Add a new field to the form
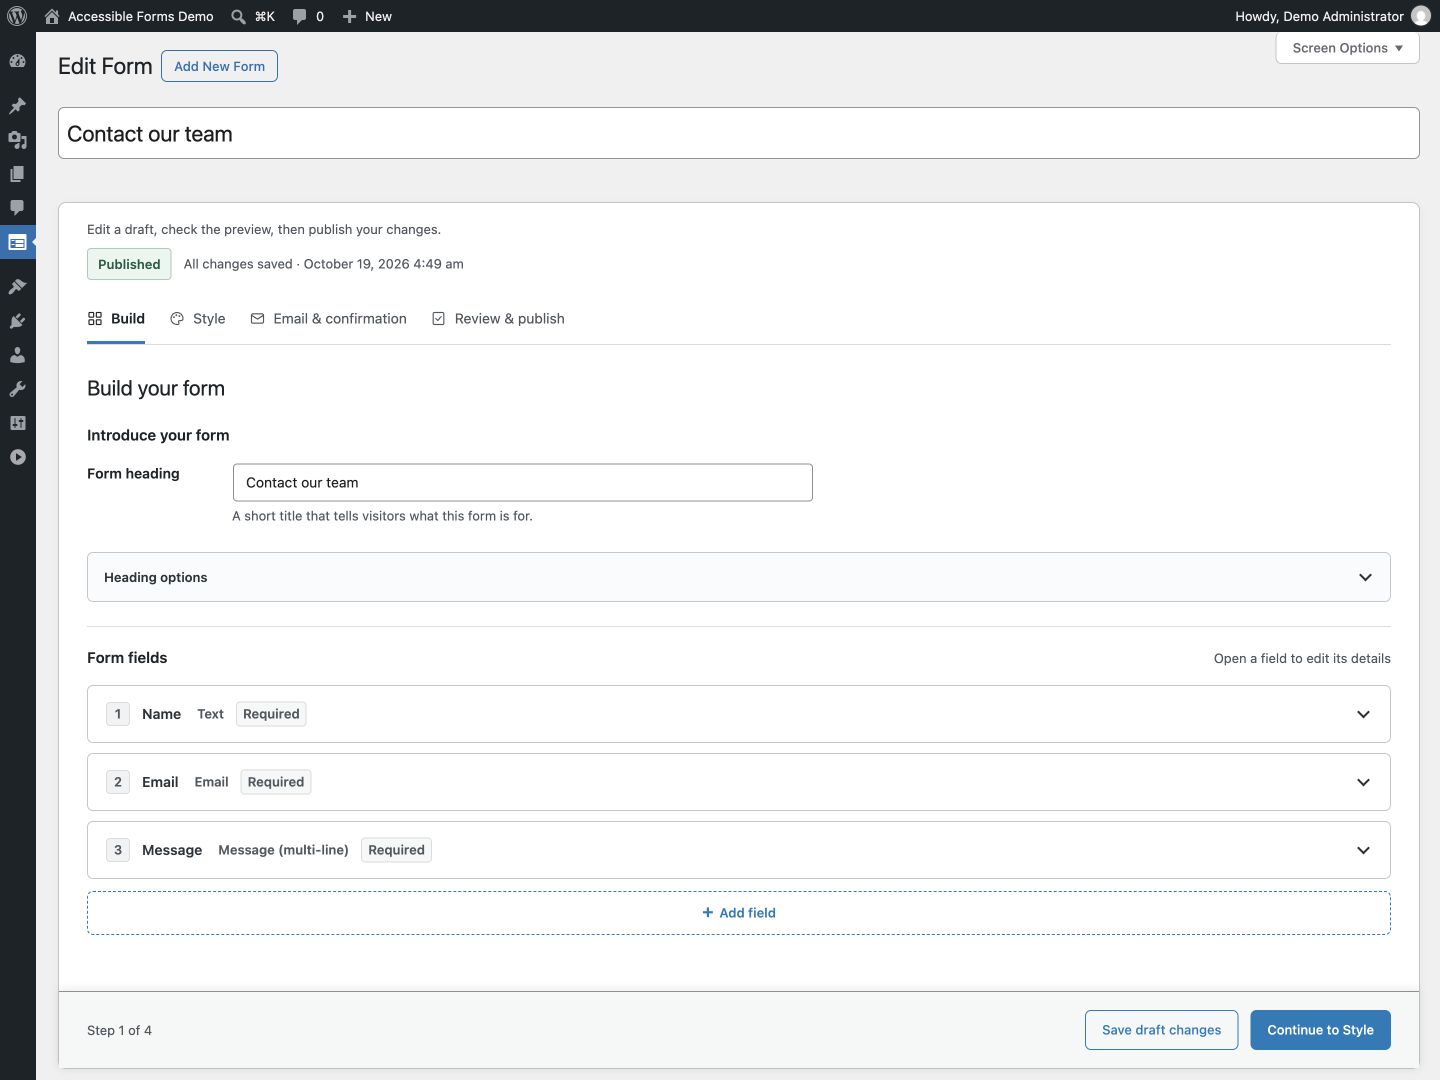This screenshot has width=1440, height=1080. click(x=739, y=913)
